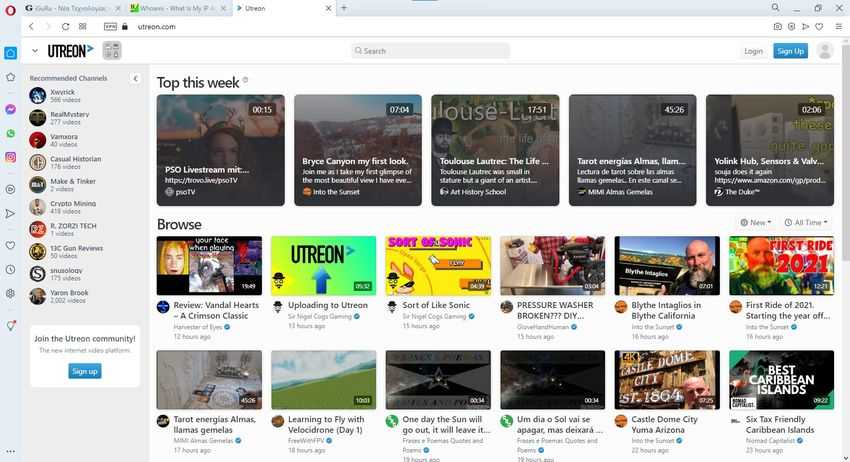850x462 pixels.
Task: Open WhatsApp in Opera sidebar
Action: (x=10, y=133)
